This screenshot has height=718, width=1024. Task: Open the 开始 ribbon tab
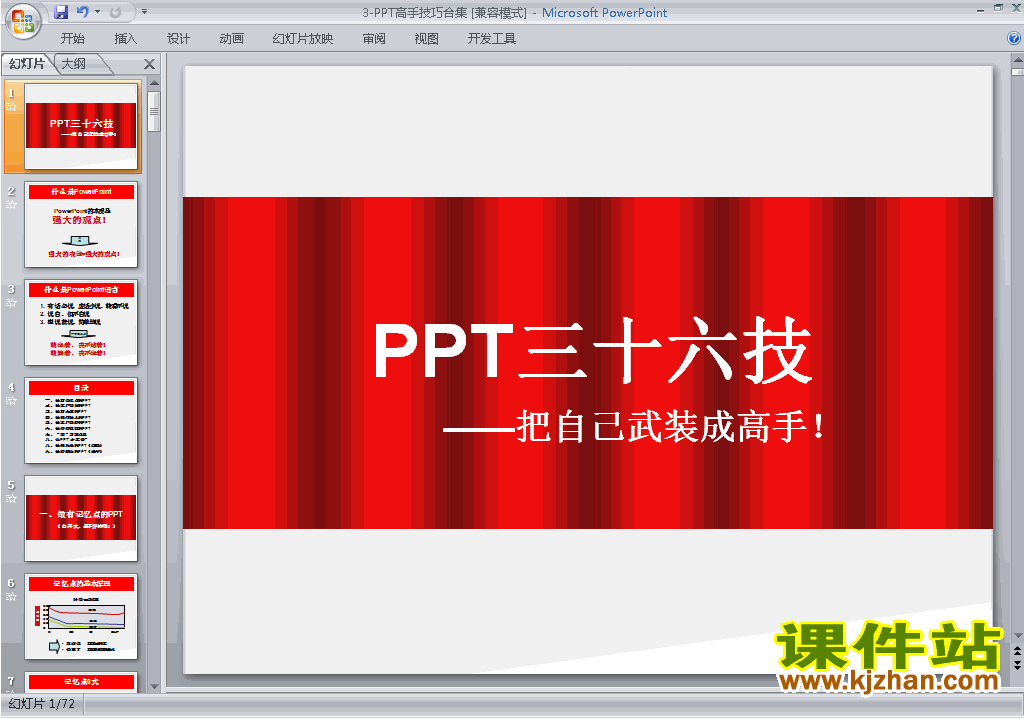tap(72, 39)
